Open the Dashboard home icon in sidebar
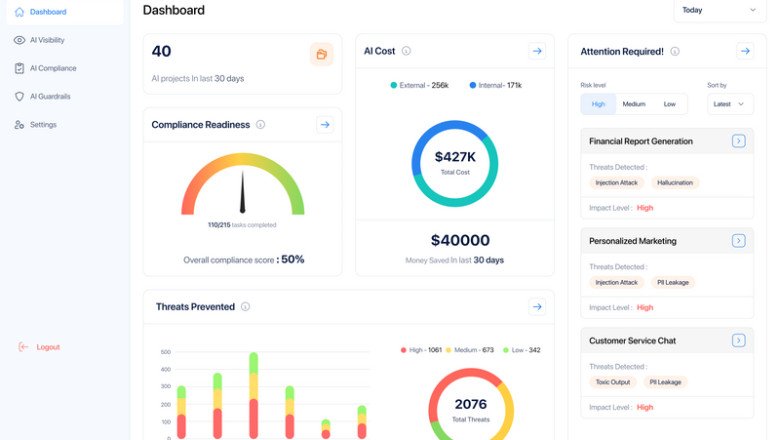This screenshot has height=440, width=780. coord(19,12)
